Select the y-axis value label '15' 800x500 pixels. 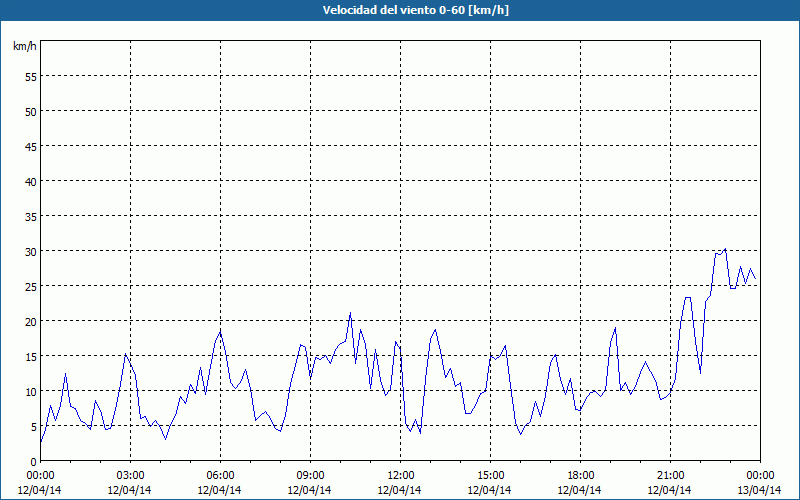tap(31, 357)
